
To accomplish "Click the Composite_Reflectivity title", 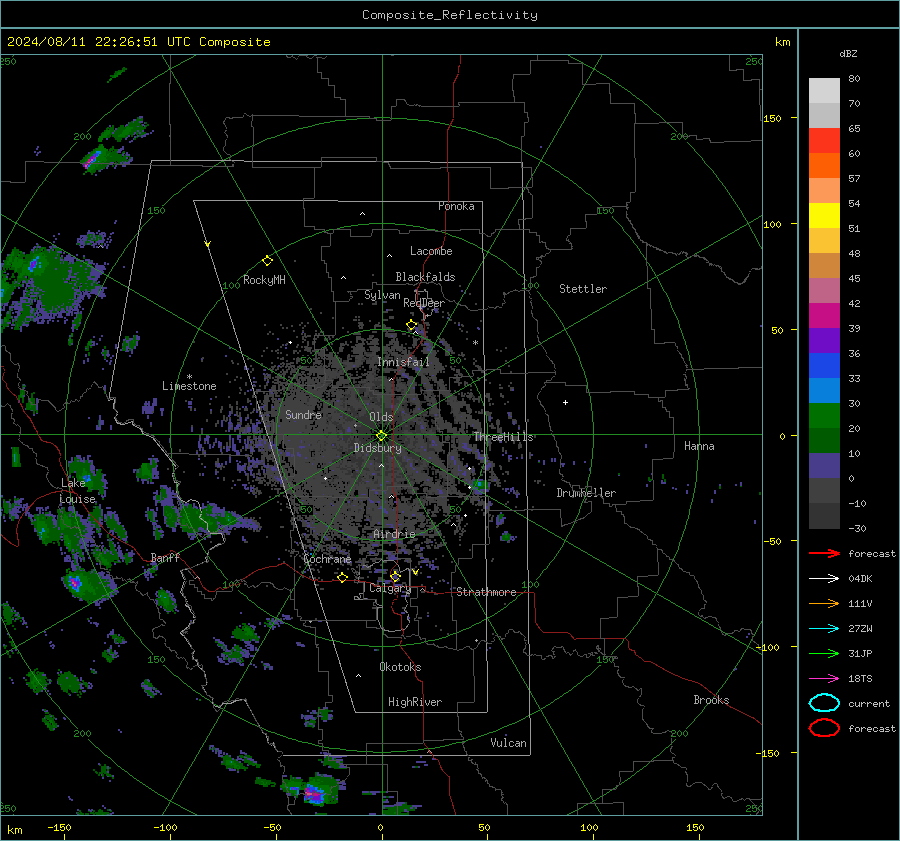I will [x=449, y=15].
